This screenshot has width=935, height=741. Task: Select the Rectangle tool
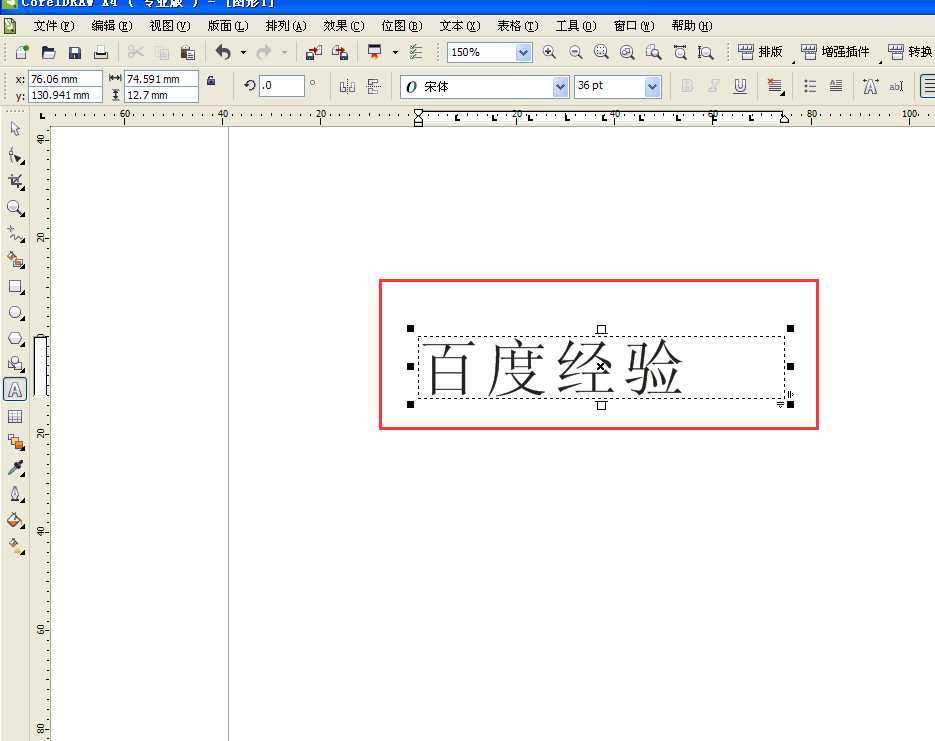coord(14,286)
